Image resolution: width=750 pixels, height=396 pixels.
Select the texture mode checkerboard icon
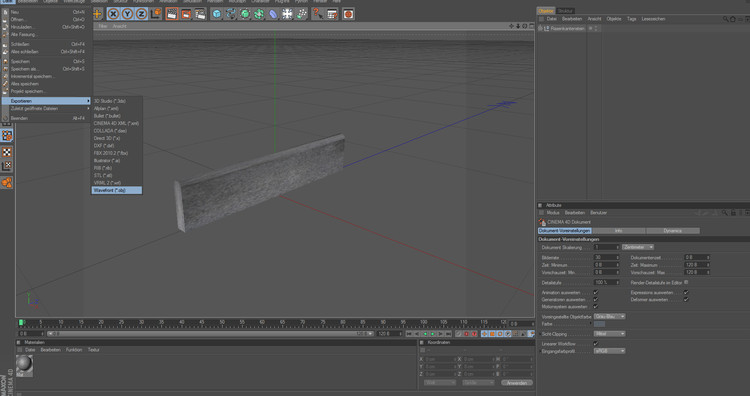(7, 152)
